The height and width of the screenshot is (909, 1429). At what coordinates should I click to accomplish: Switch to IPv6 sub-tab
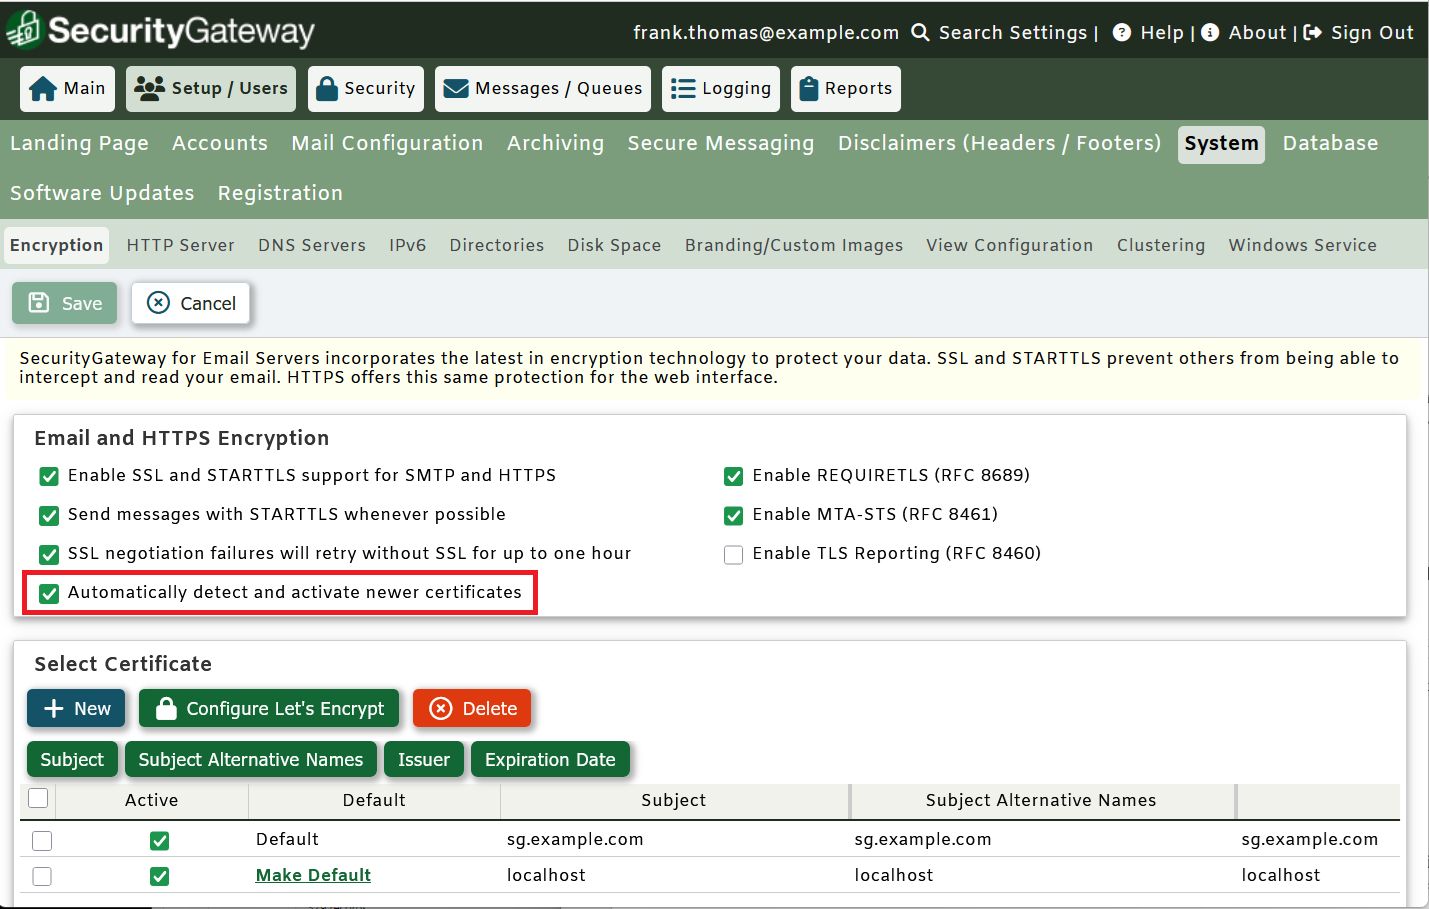(407, 246)
